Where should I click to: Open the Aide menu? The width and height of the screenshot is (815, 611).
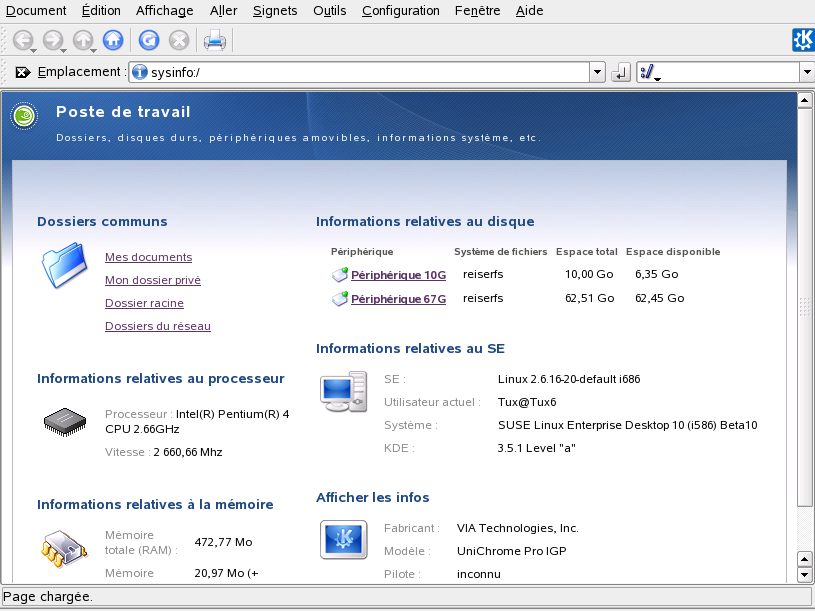point(530,10)
